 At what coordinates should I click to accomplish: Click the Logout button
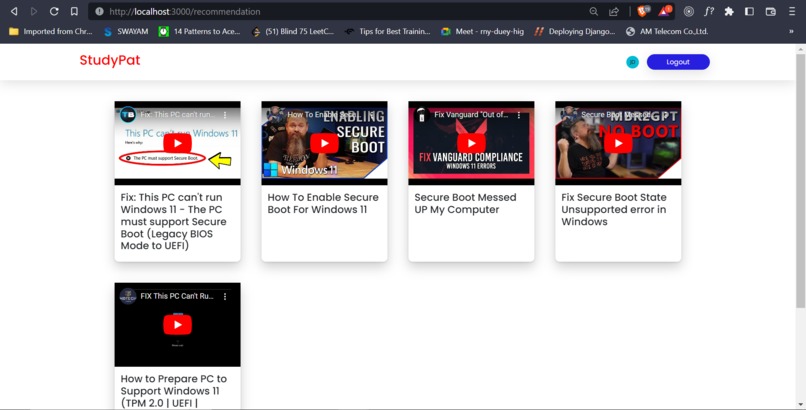point(678,62)
